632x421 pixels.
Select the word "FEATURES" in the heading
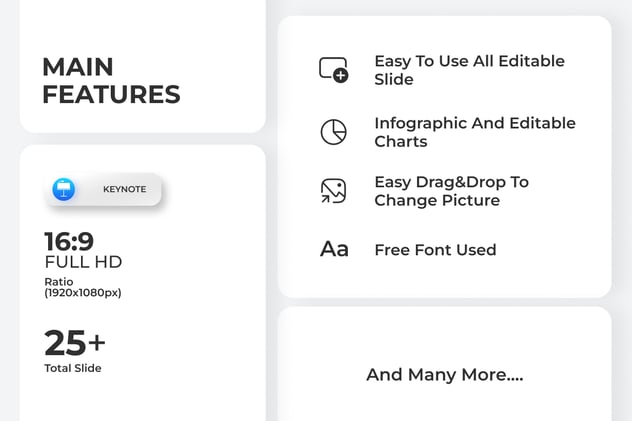point(111,95)
